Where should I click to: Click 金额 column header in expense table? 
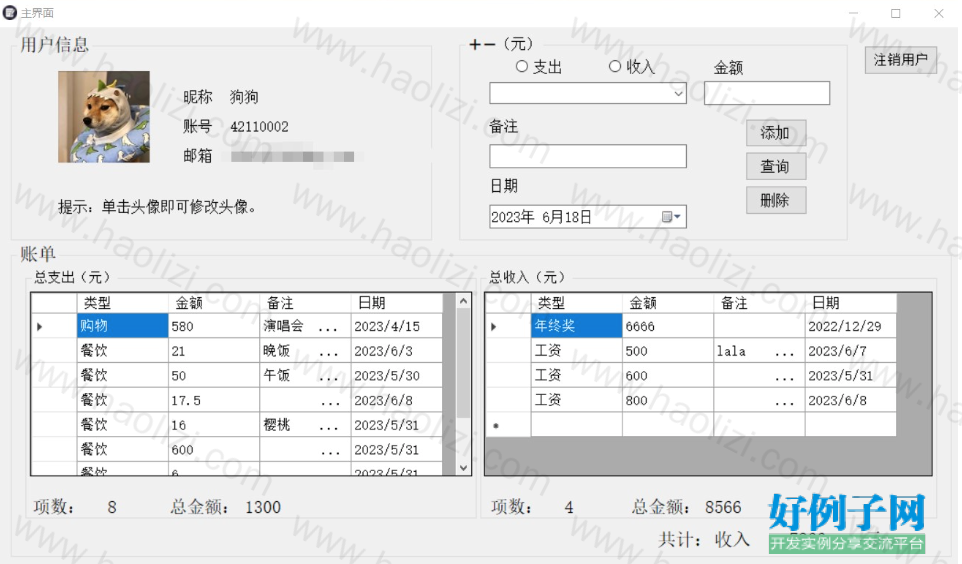[x=214, y=303]
